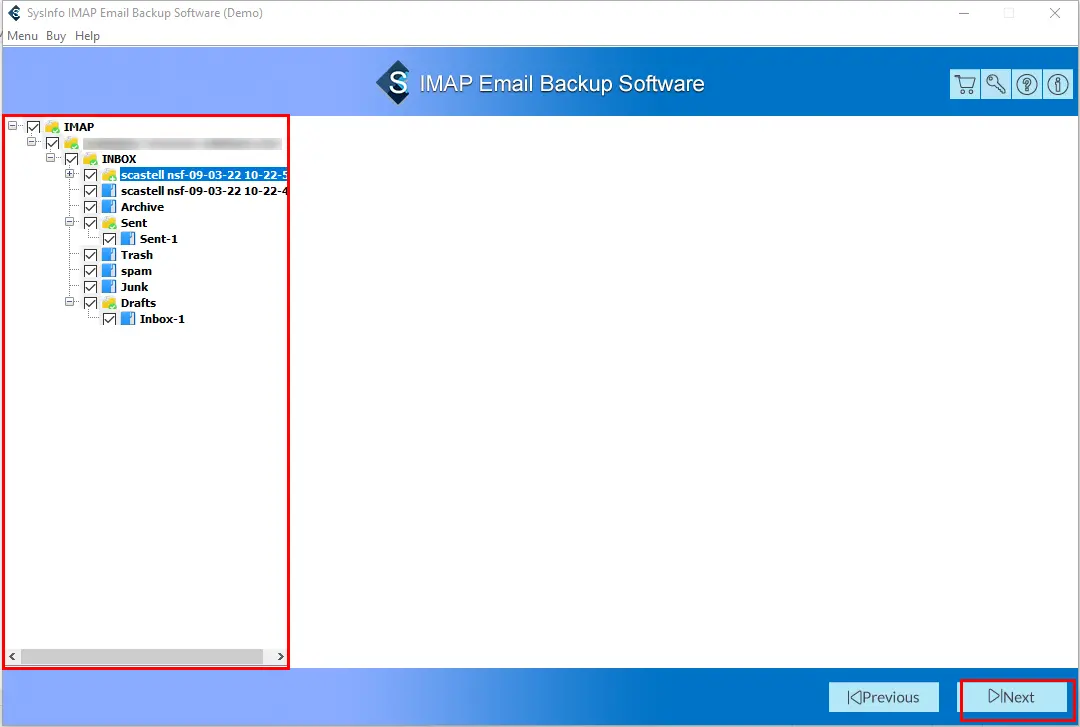Uncheck the Drafts checkbox
The height and width of the screenshot is (727, 1080).
(x=90, y=303)
